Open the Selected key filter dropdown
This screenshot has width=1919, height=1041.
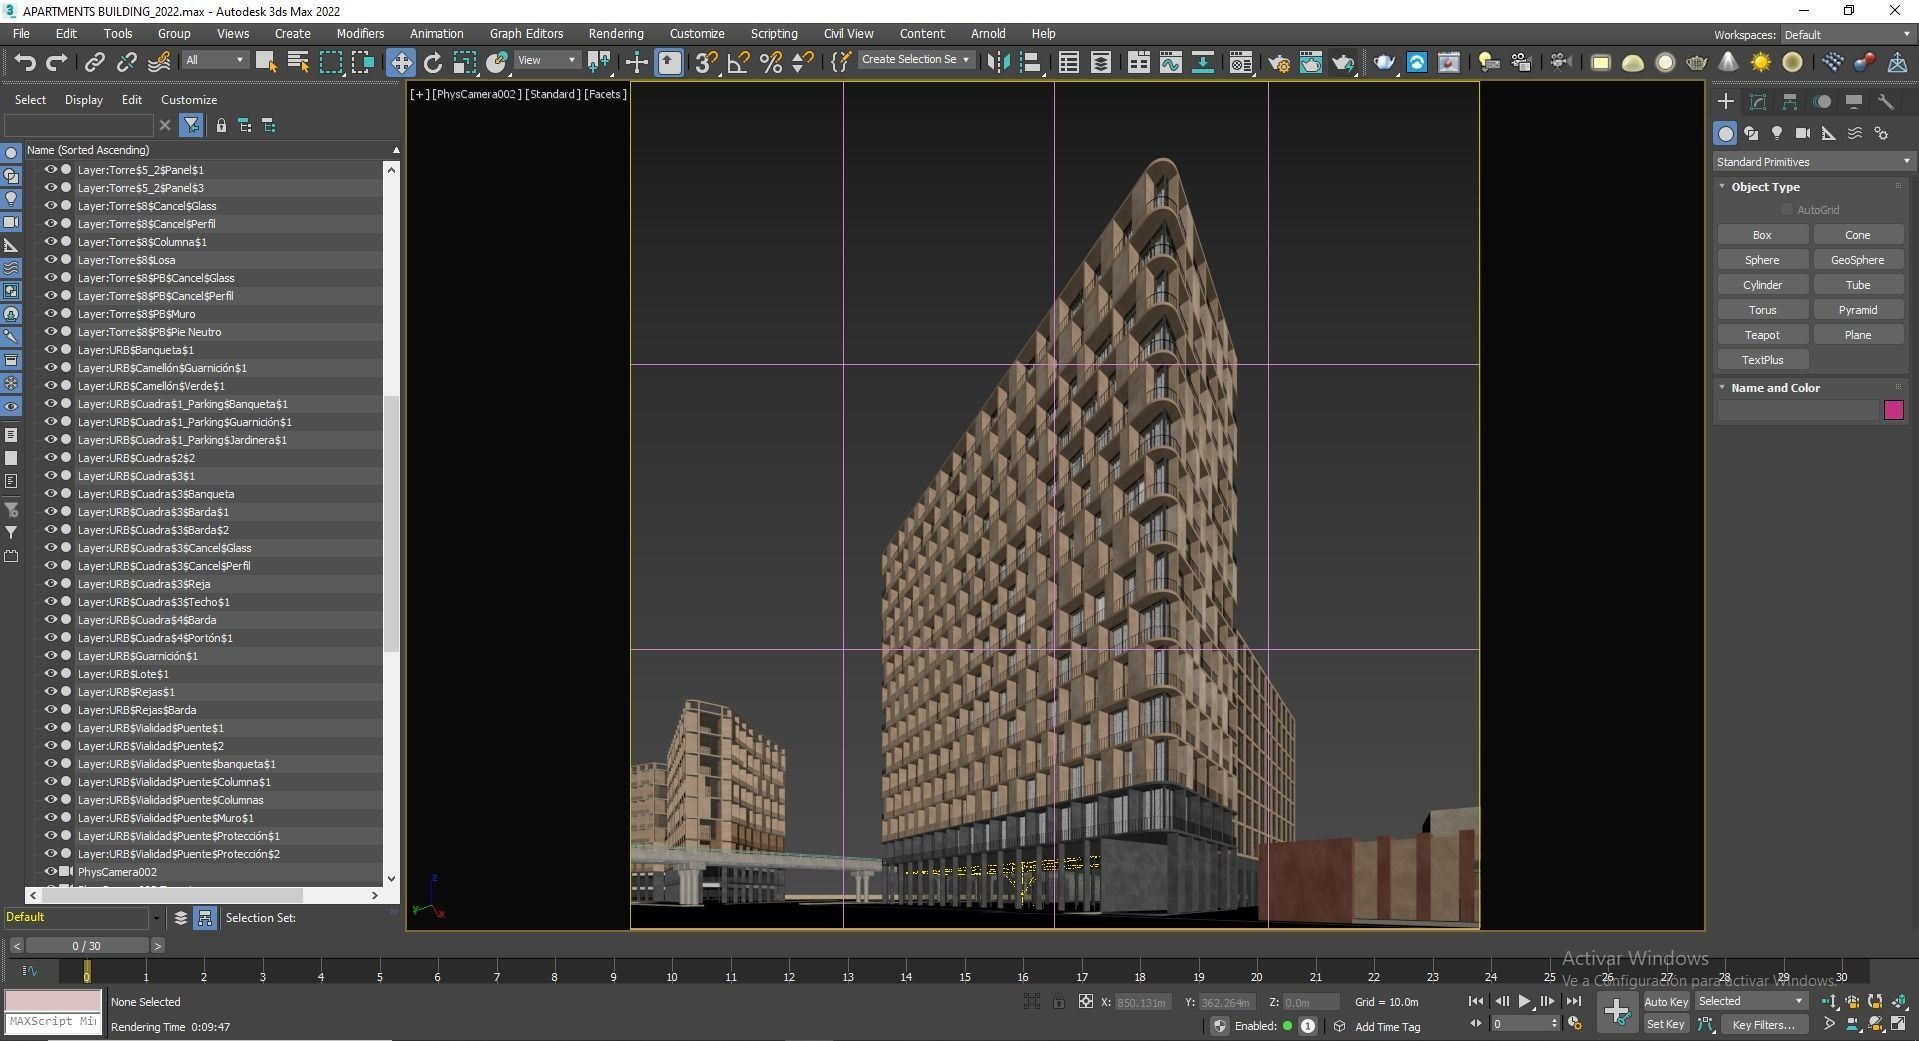click(1750, 1001)
